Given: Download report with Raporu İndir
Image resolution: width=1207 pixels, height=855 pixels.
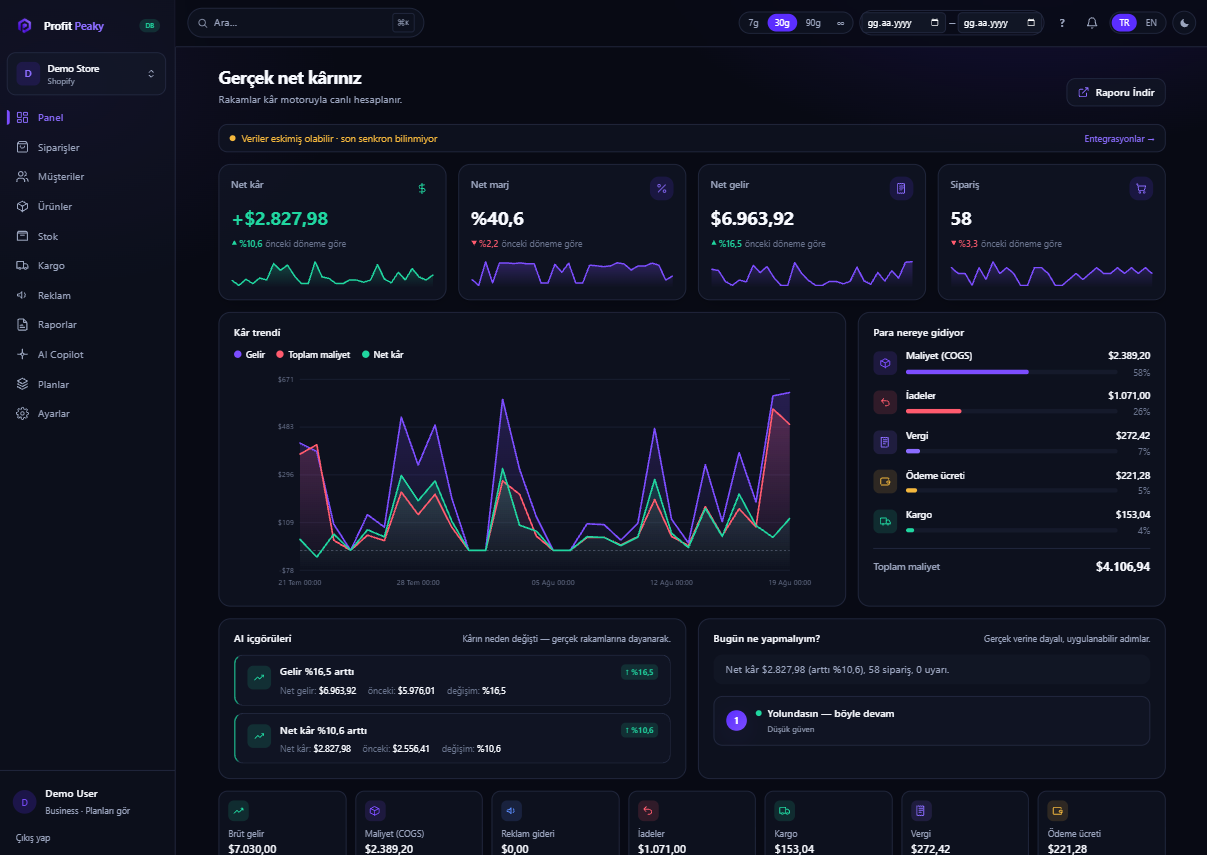Looking at the screenshot, I should click(1116, 92).
